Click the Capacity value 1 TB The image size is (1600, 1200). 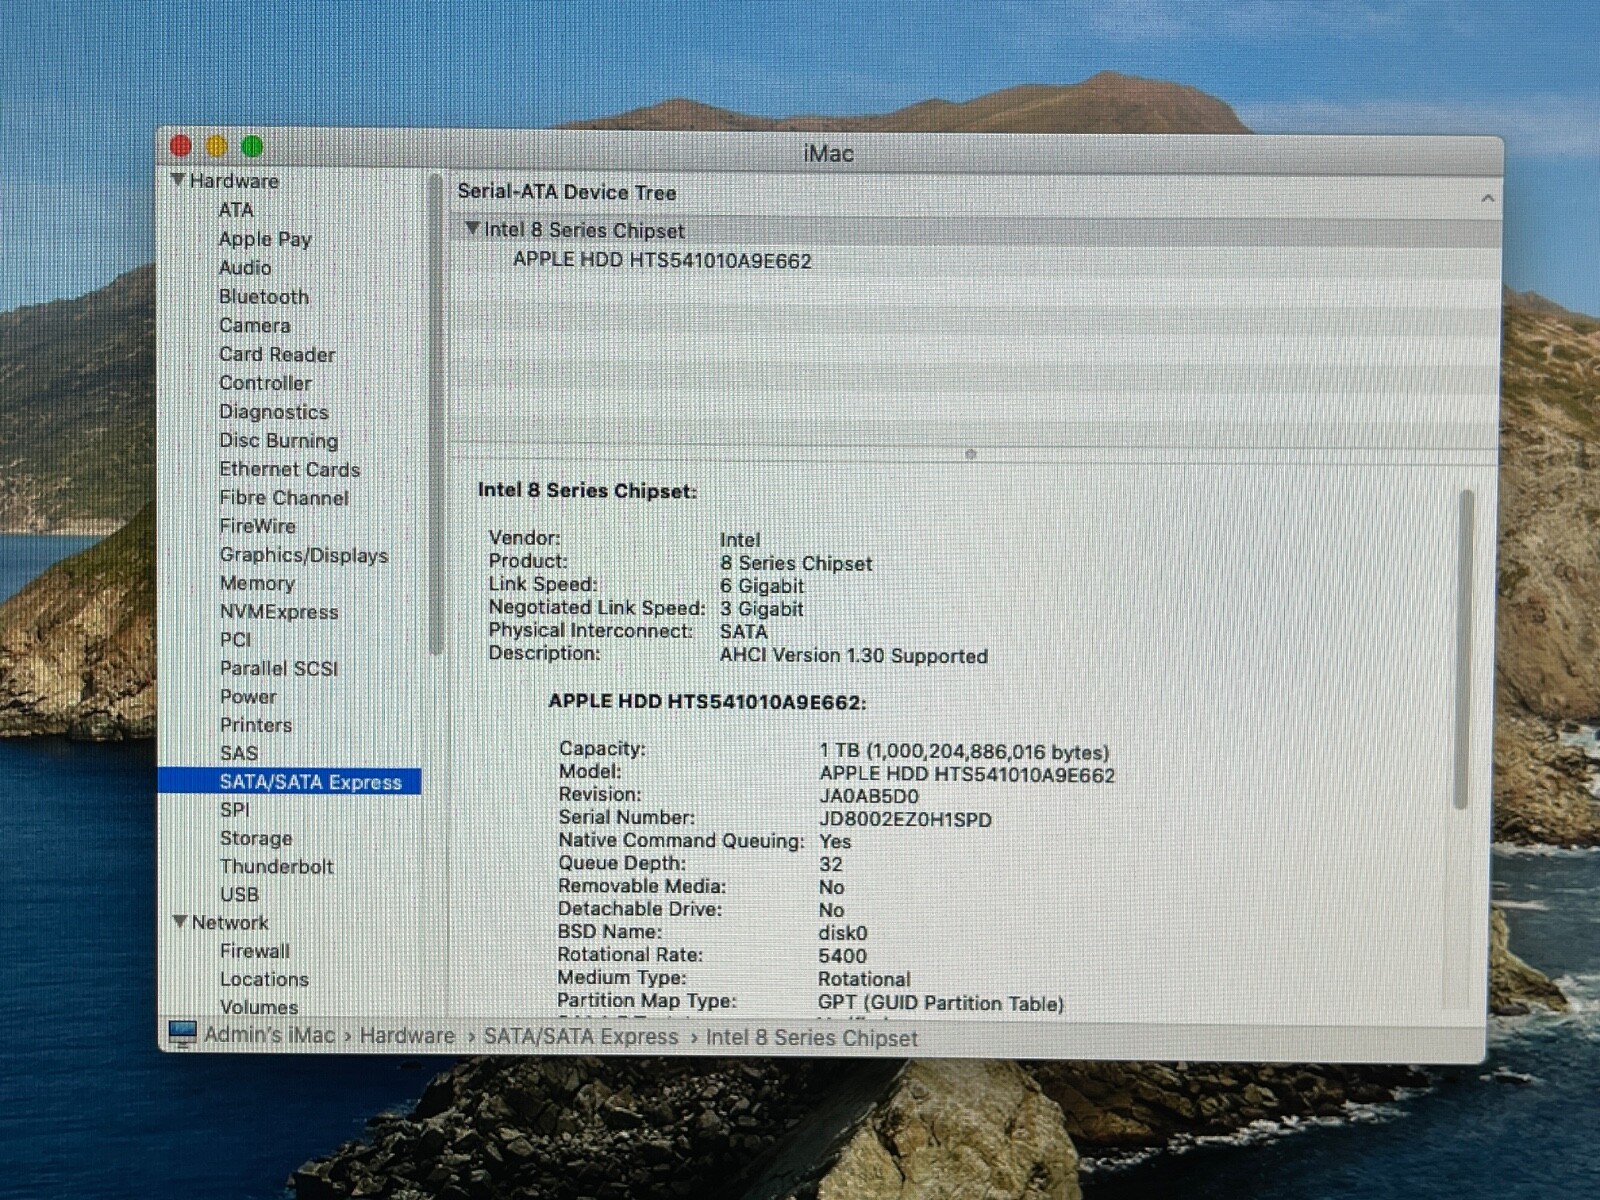964,752
